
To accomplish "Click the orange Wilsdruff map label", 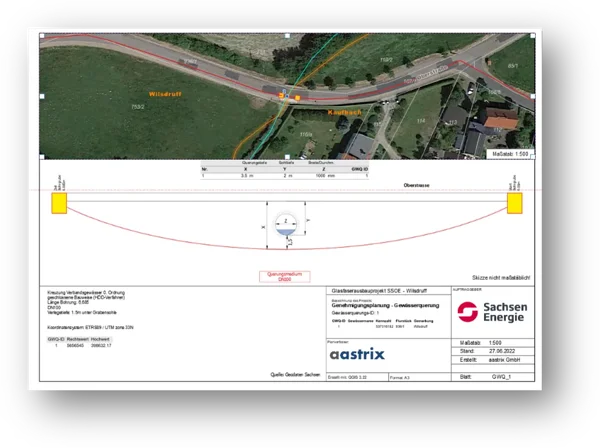I will click(x=163, y=93).
